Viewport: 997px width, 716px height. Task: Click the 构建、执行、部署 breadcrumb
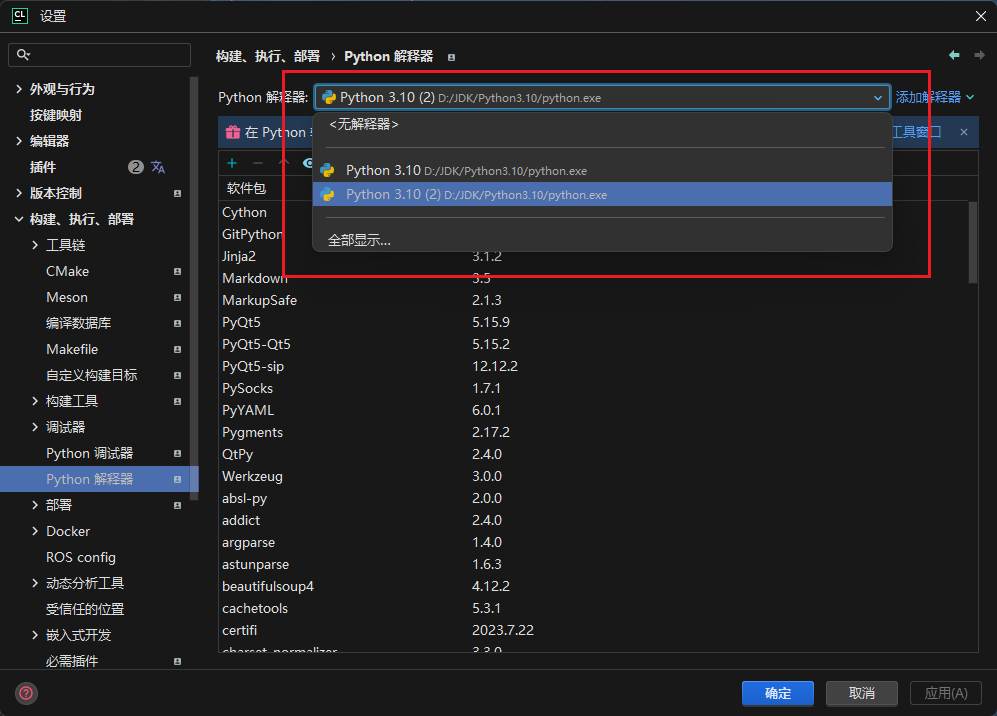(268, 57)
